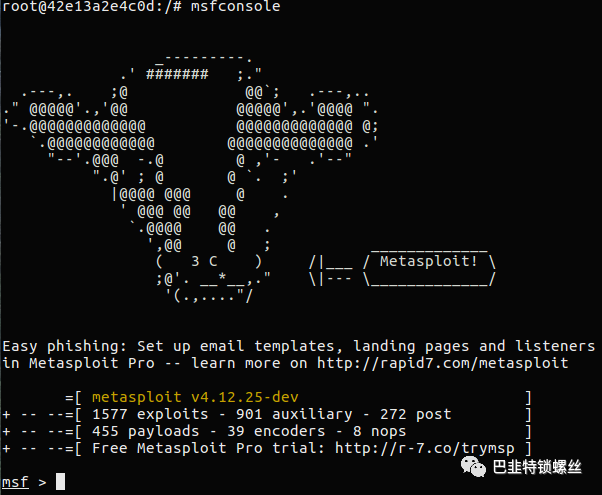The height and width of the screenshot is (495, 602).
Task: Click the "1577 exploits" count
Action: 150,414
